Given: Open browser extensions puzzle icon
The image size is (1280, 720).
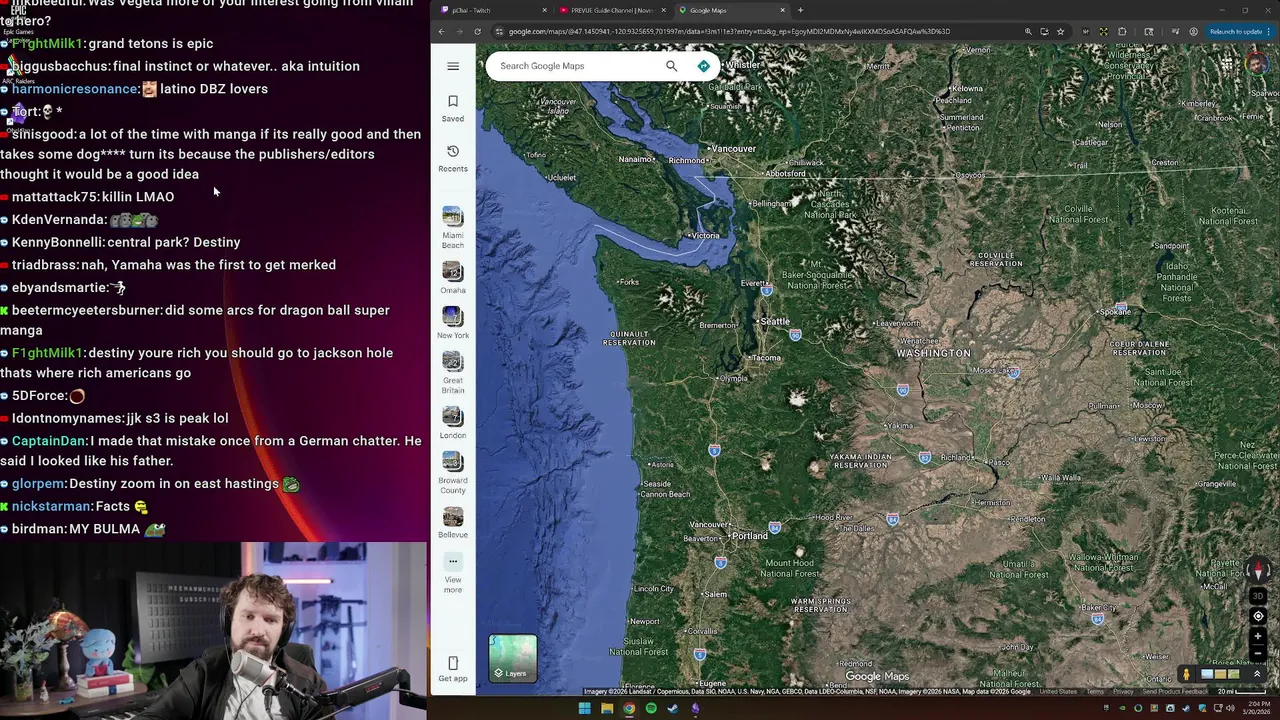Looking at the screenshot, I should 1122,31.
